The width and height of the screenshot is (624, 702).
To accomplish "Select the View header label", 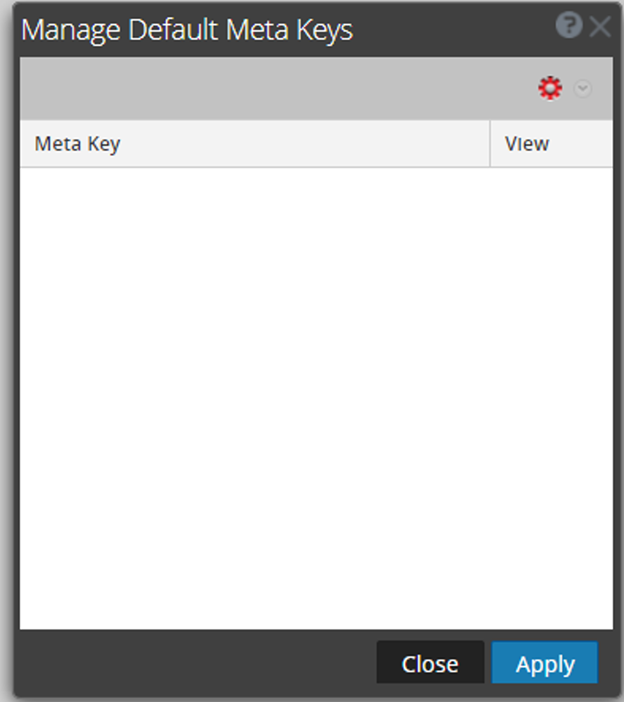I will tap(527, 144).
